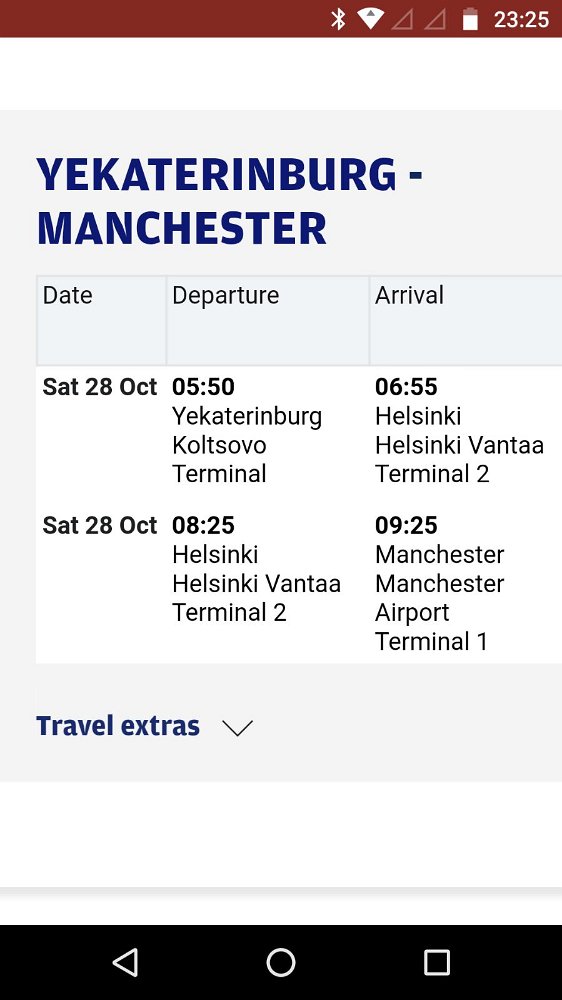
Task: Open the recent apps square button
Action: (x=437, y=962)
